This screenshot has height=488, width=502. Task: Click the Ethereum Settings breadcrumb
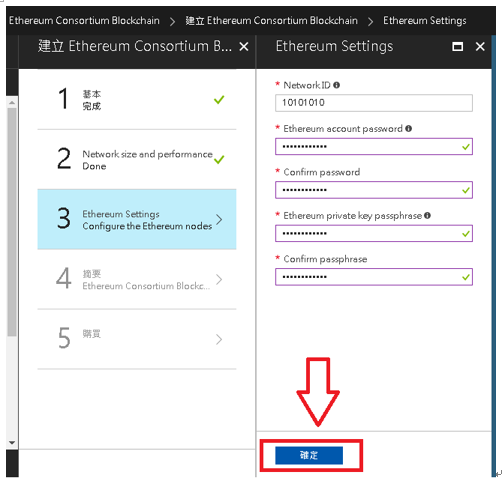coord(425,21)
